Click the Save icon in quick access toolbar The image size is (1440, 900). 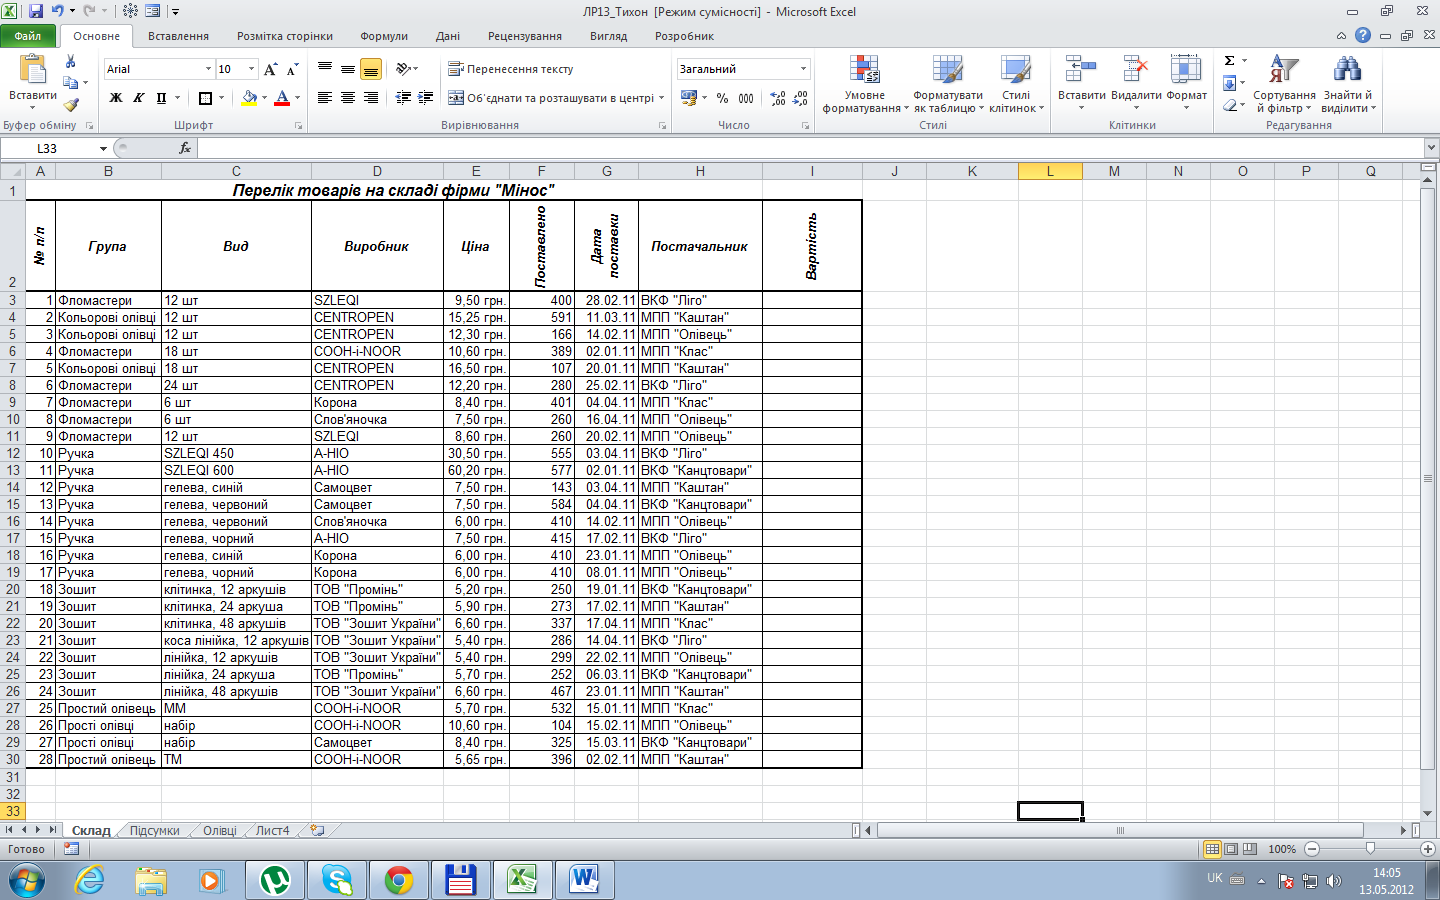tap(36, 11)
